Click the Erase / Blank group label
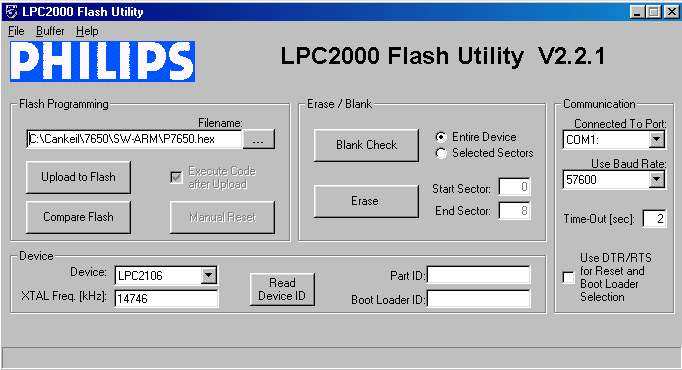Image resolution: width=682 pixels, height=370 pixels. pos(339,104)
